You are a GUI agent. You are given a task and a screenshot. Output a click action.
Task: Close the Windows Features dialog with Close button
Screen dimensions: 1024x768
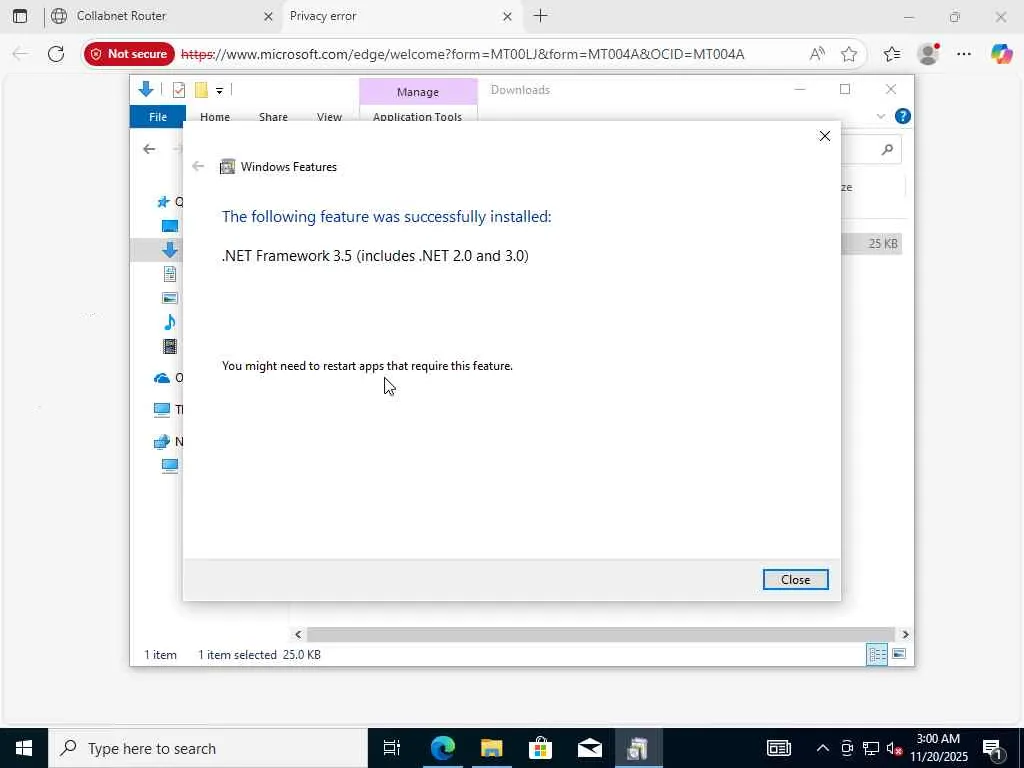click(795, 579)
